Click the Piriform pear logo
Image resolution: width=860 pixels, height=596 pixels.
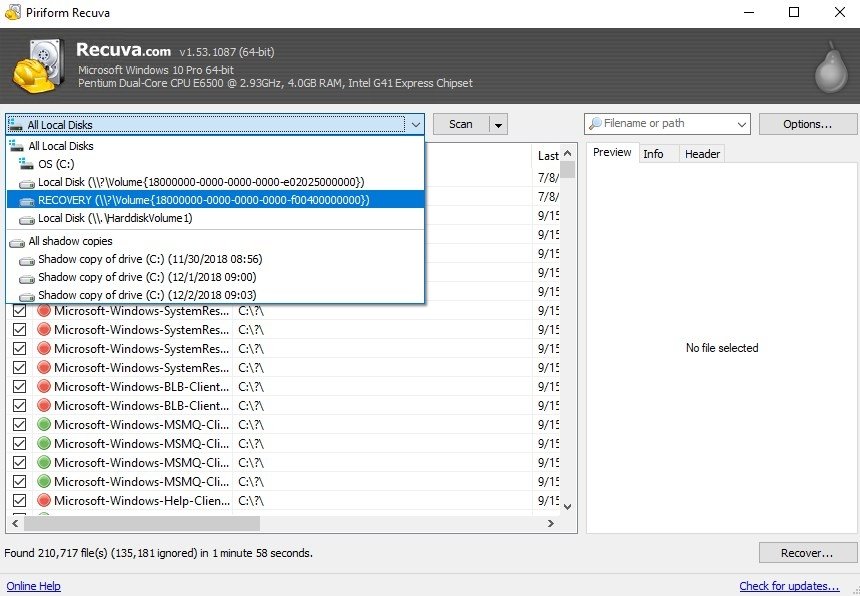(831, 67)
